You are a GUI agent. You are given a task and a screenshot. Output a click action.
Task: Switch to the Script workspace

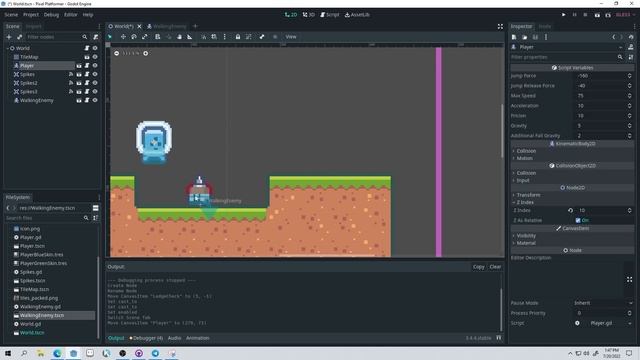tap(330, 15)
